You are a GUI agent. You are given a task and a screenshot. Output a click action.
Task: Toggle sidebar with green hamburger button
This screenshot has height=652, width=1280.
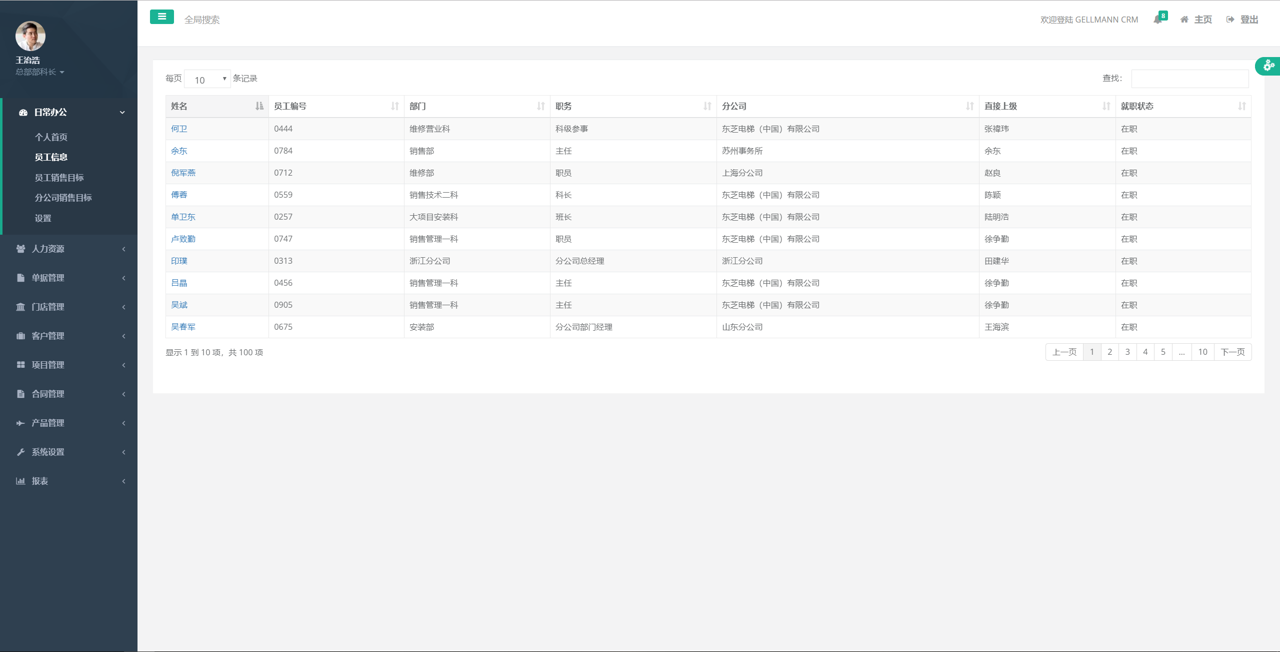point(161,17)
